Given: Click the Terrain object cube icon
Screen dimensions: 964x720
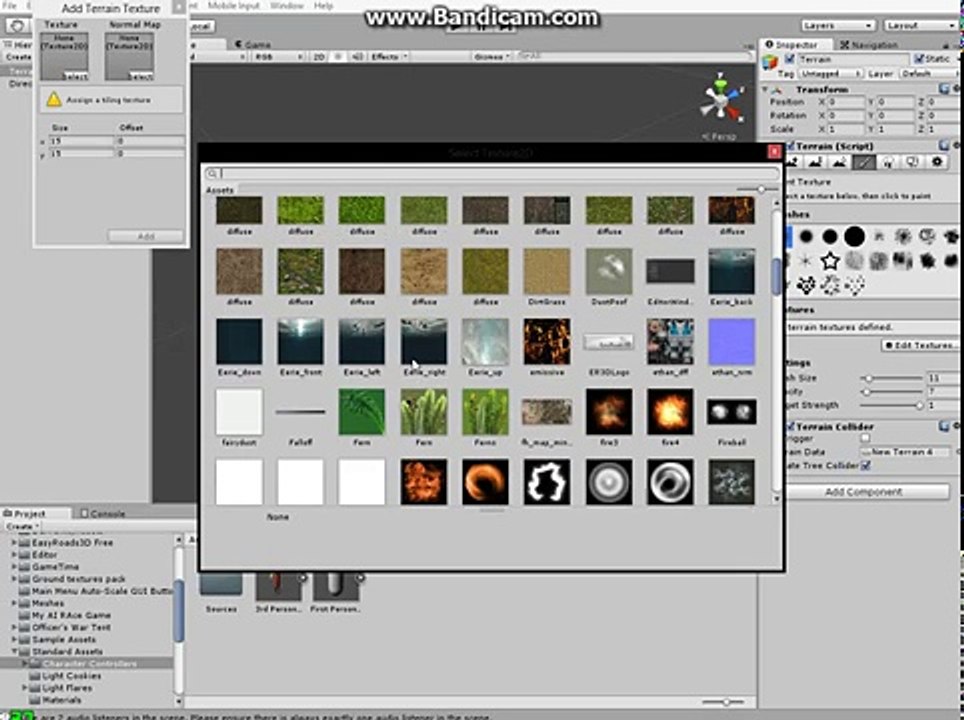Looking at the screenshot, I should click(770, 61).
